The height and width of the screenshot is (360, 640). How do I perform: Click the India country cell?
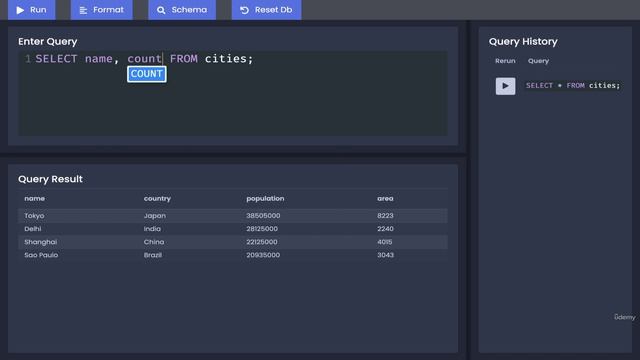152,229
